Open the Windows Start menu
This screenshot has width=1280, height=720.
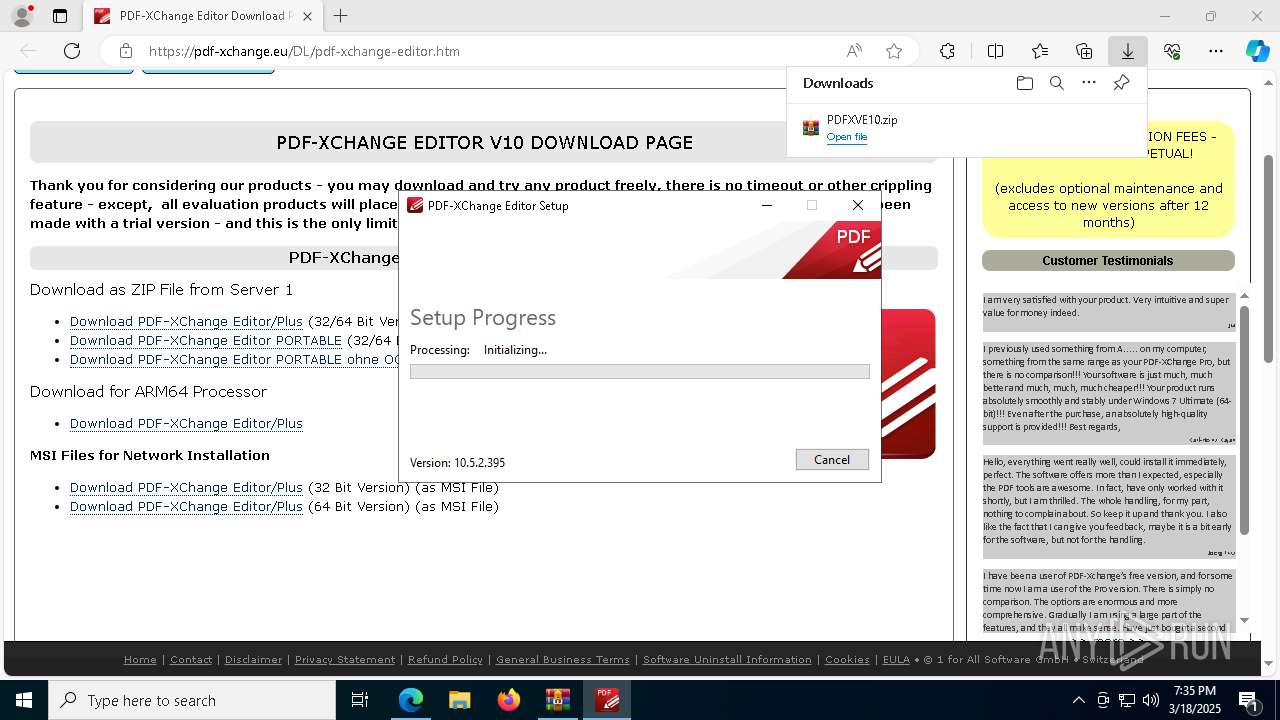coord(24,700)
